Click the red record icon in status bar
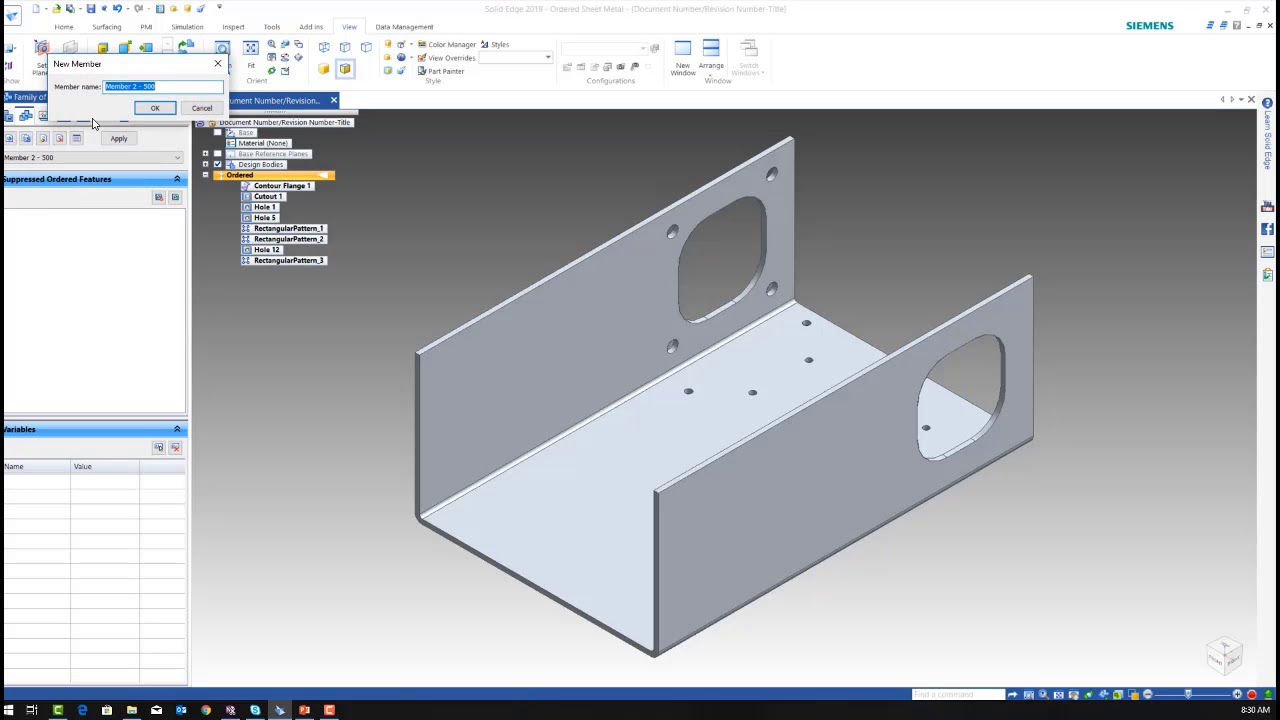This screenshot has height=720, width=1280. (1252, 694)
